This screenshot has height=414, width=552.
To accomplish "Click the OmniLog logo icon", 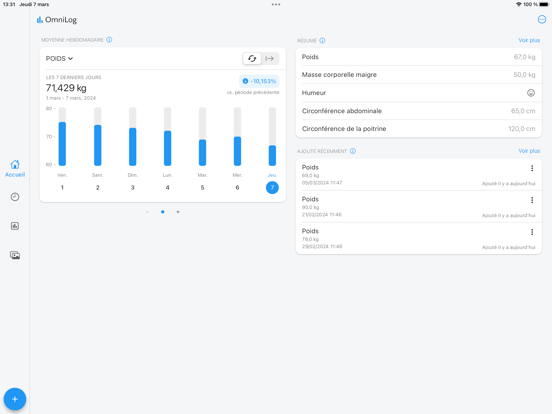I will click(39, 20).
